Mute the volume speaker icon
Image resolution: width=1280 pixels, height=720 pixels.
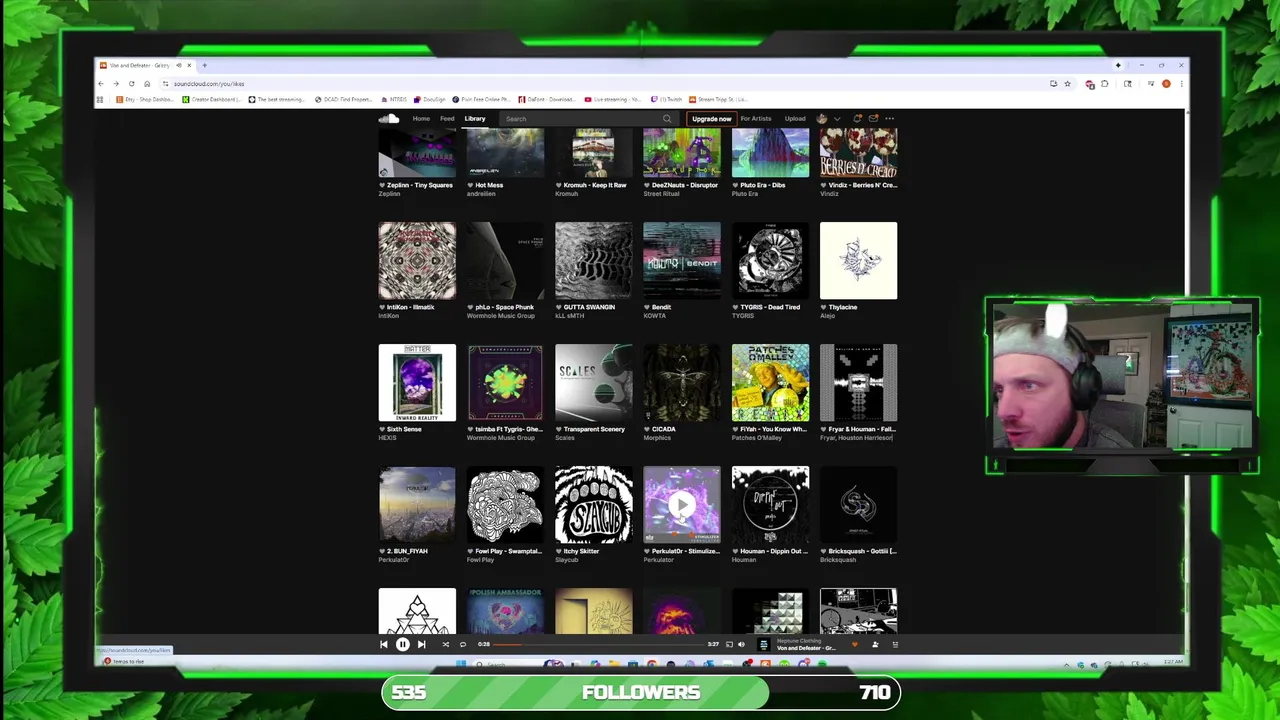(741, 644)
